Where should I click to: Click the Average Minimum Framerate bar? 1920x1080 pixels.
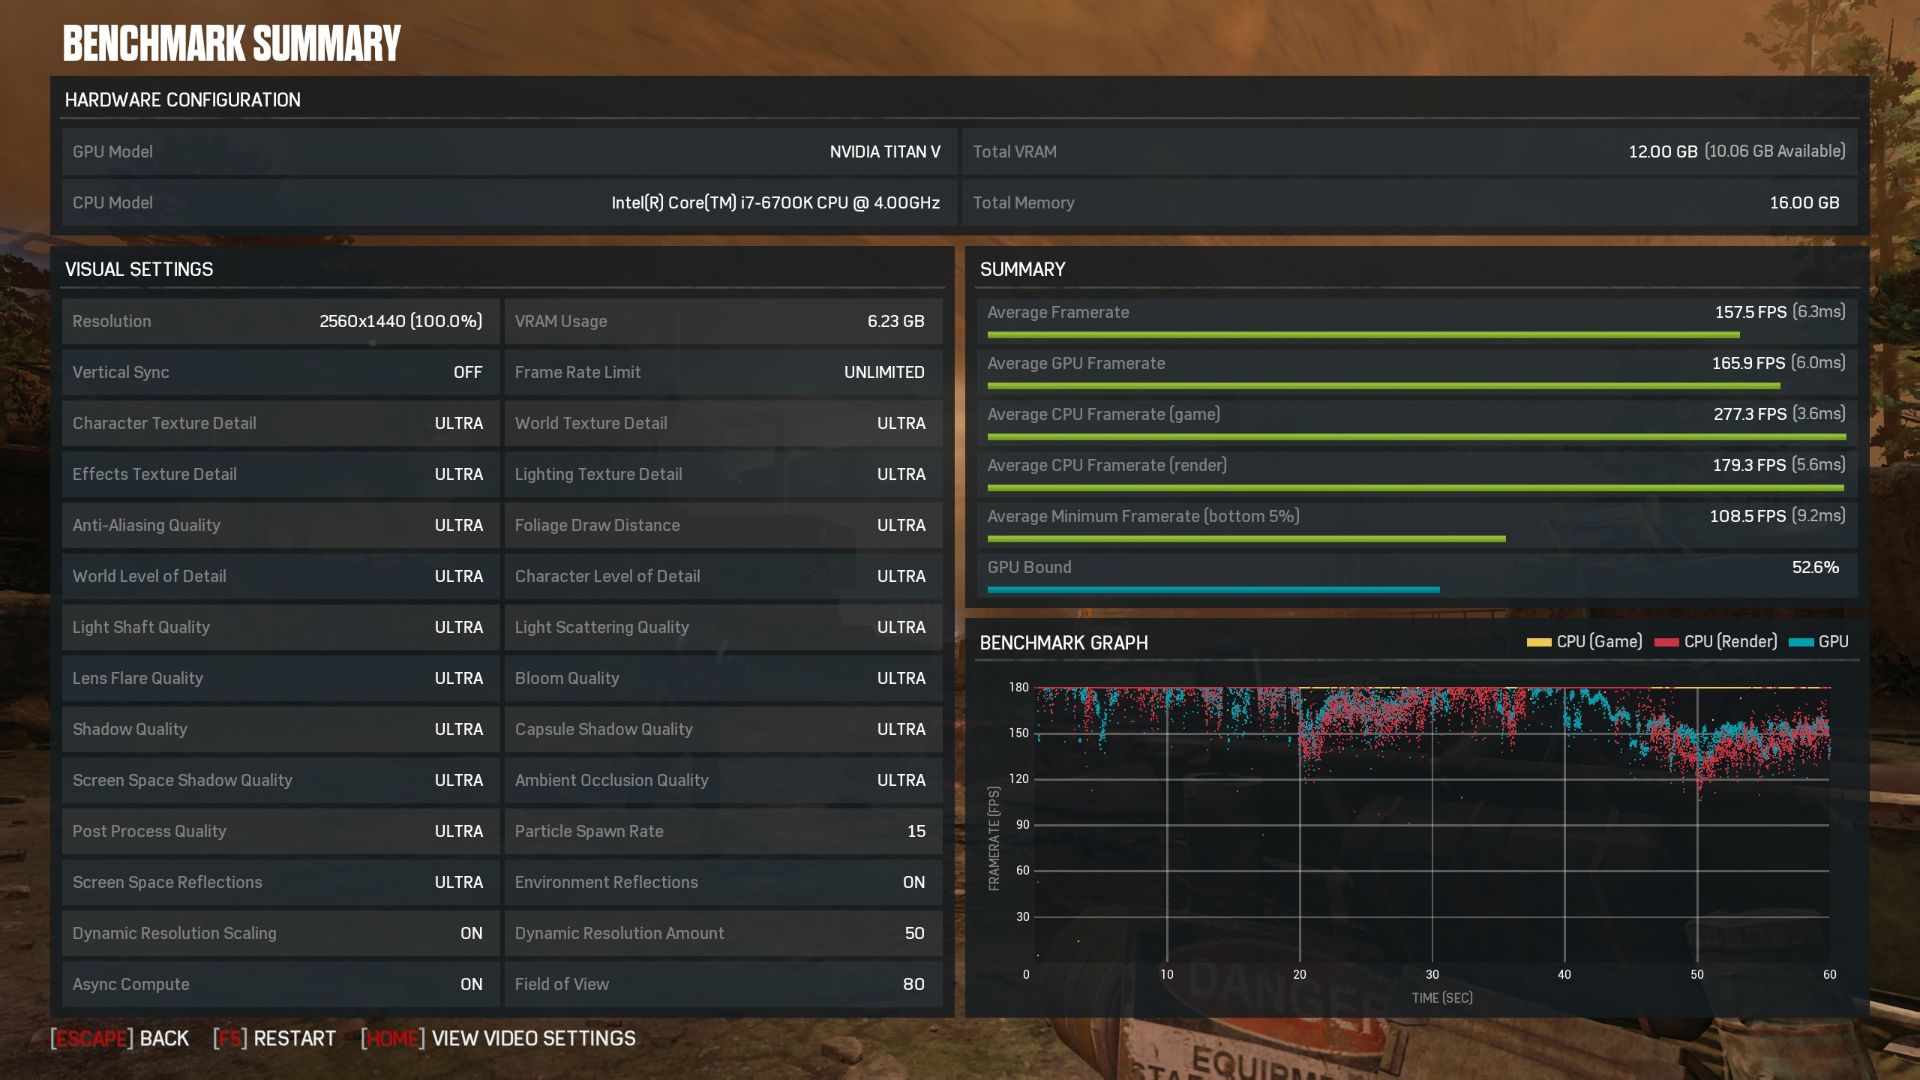1245,538
